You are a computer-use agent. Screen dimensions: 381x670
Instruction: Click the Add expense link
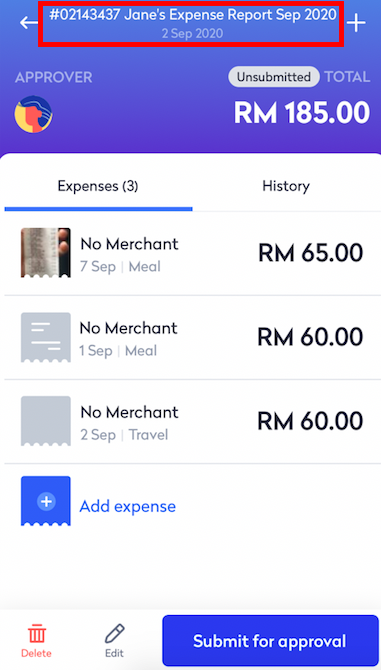click(128, 506)
